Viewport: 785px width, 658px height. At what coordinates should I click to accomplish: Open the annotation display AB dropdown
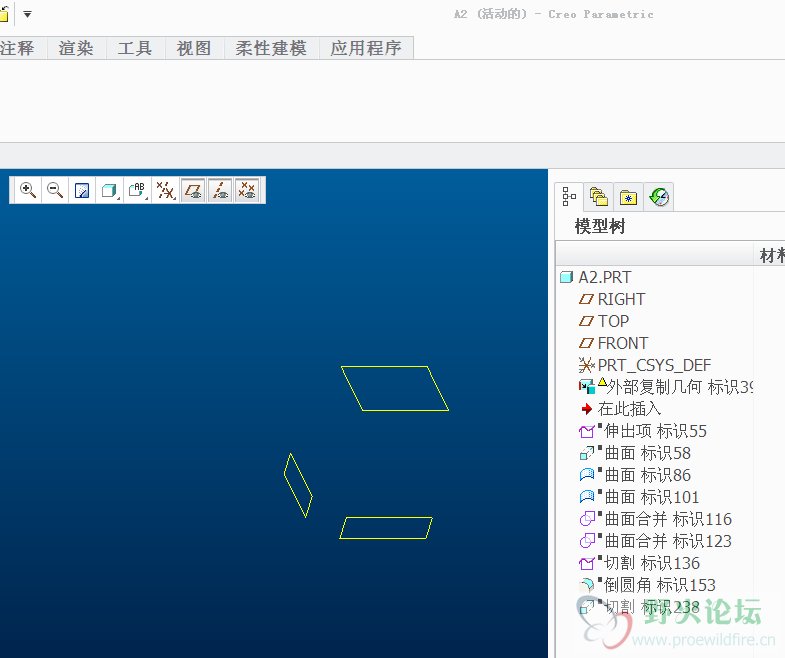[137, 190]
